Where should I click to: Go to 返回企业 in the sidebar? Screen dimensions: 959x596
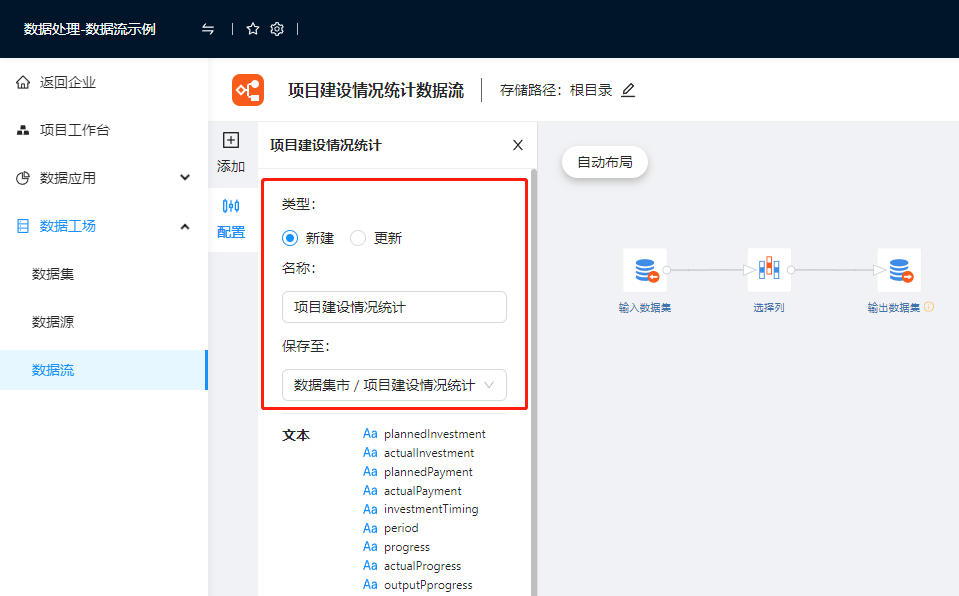68,82
